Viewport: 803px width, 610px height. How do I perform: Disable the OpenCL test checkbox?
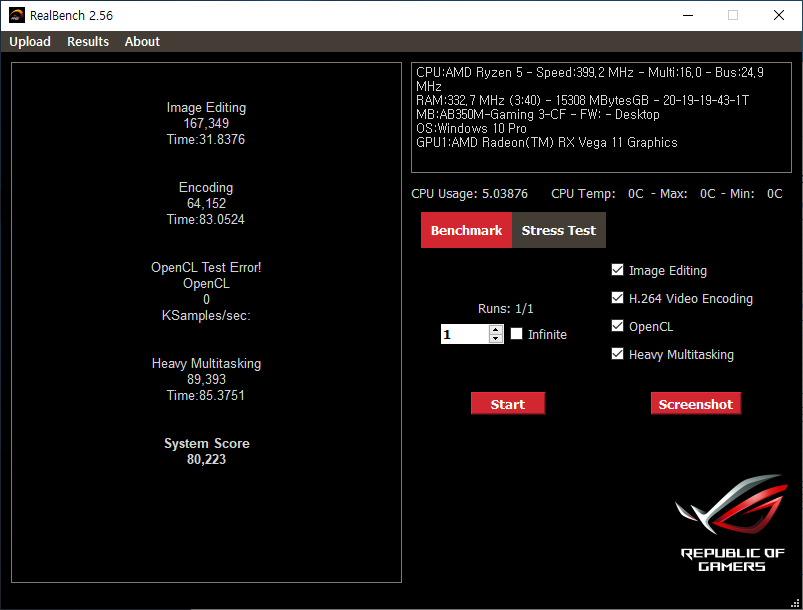pos(618,326)
